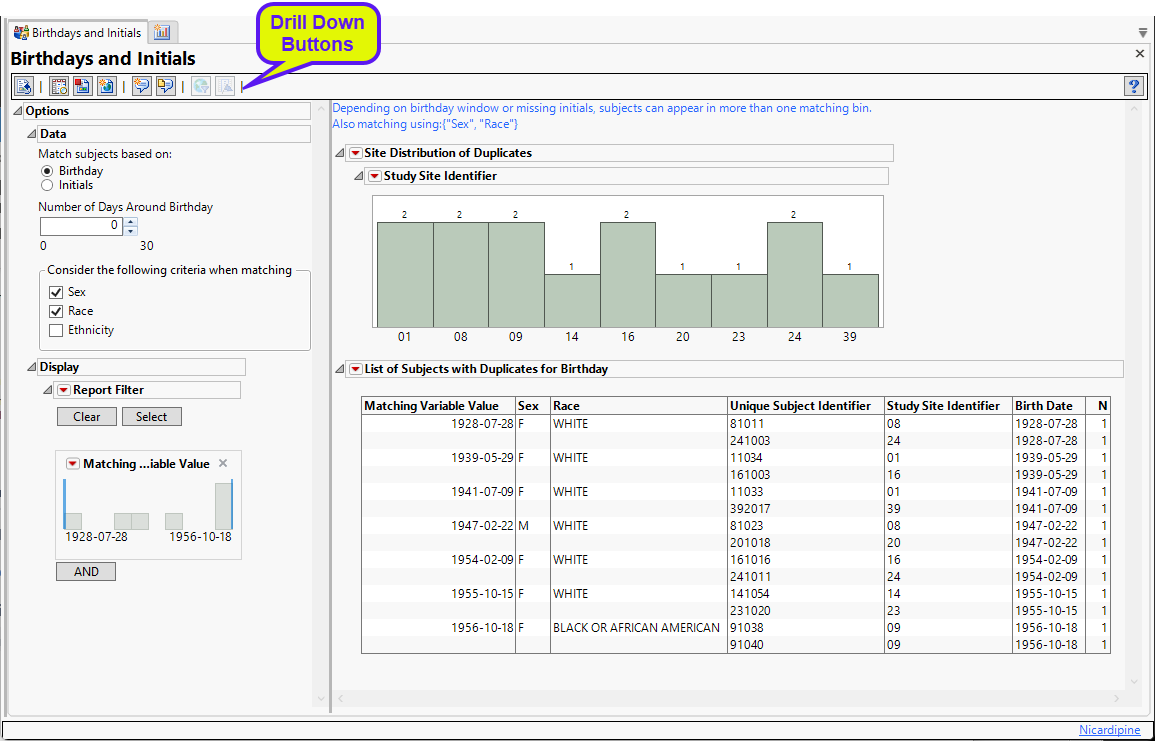Click the Number of Days Around Birthday field
1155x741 pixels.
click(81, 226)
